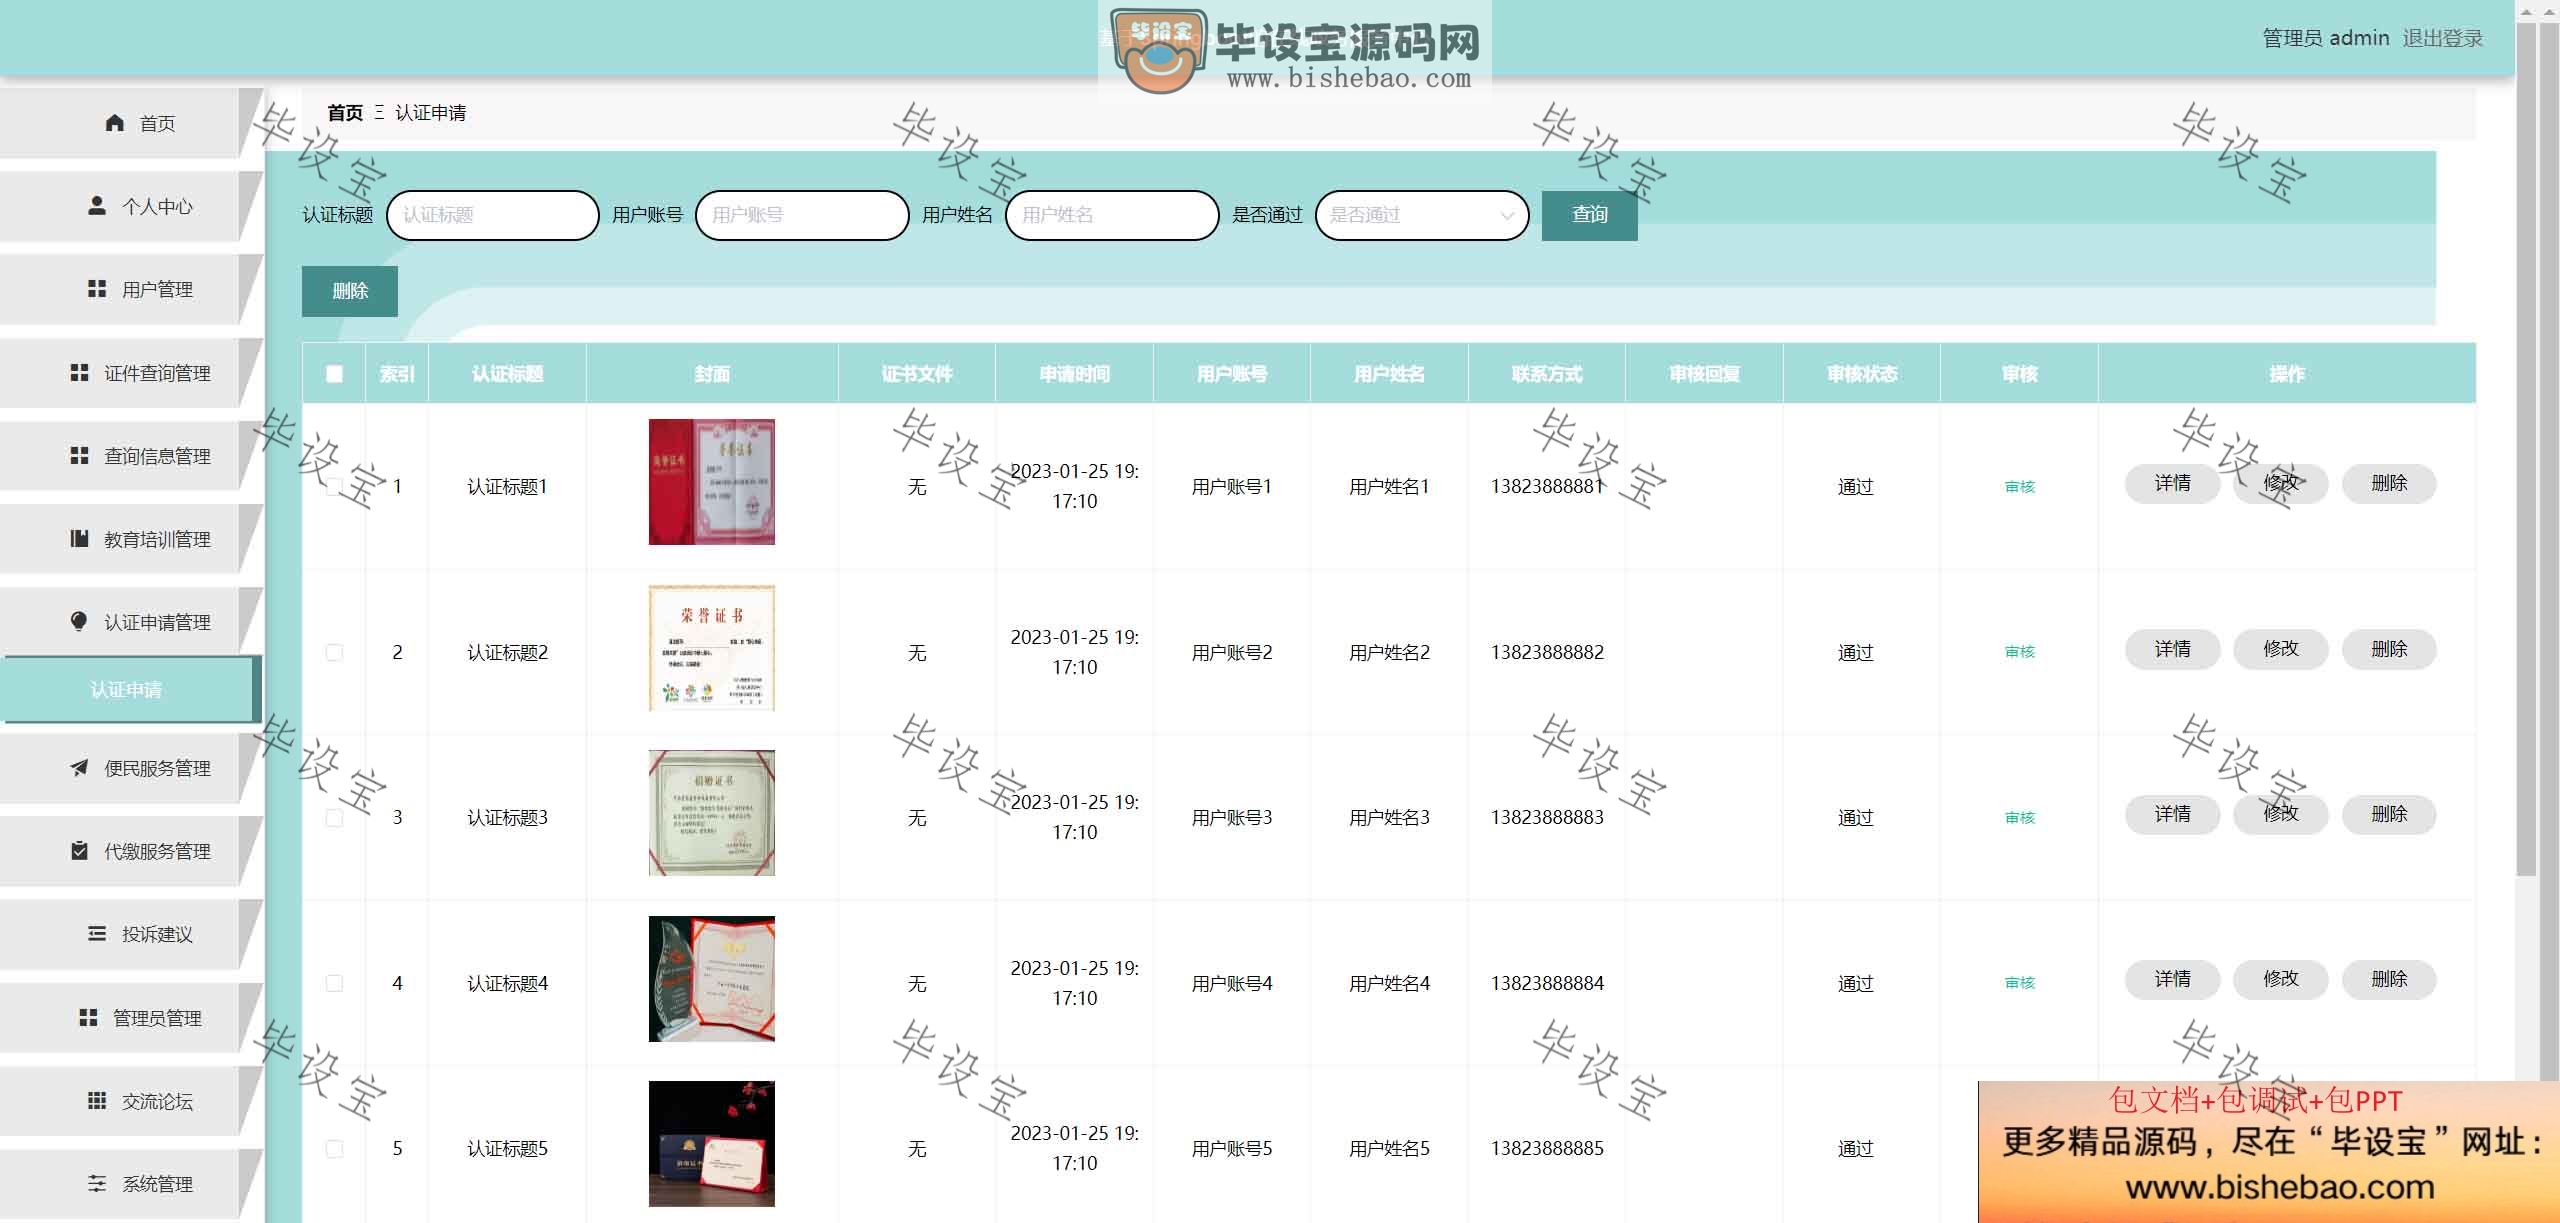Check the row checkbox for 认证标题5

pos(334,1148)
